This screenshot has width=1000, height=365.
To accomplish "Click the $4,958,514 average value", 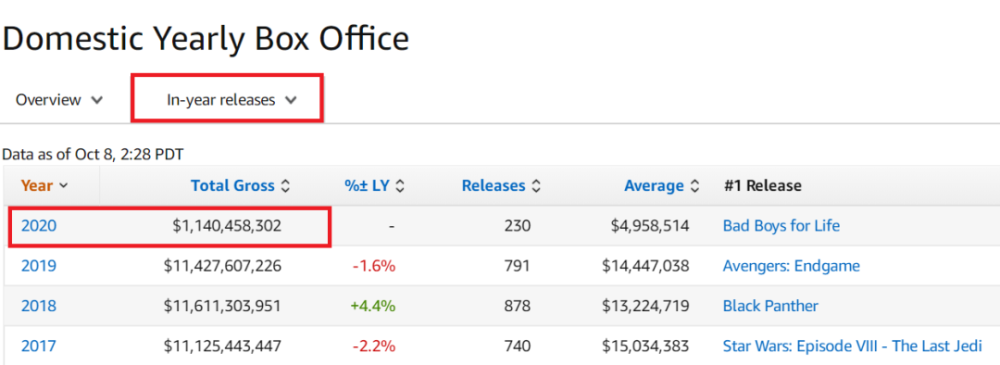I will pos(650,225).
